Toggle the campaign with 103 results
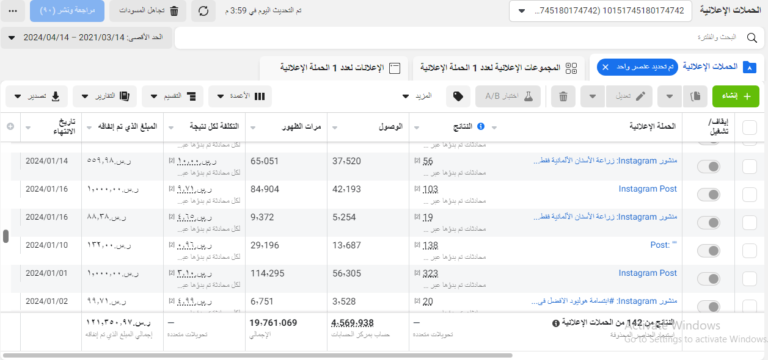The image size is (768, 360). click(708, 195)
